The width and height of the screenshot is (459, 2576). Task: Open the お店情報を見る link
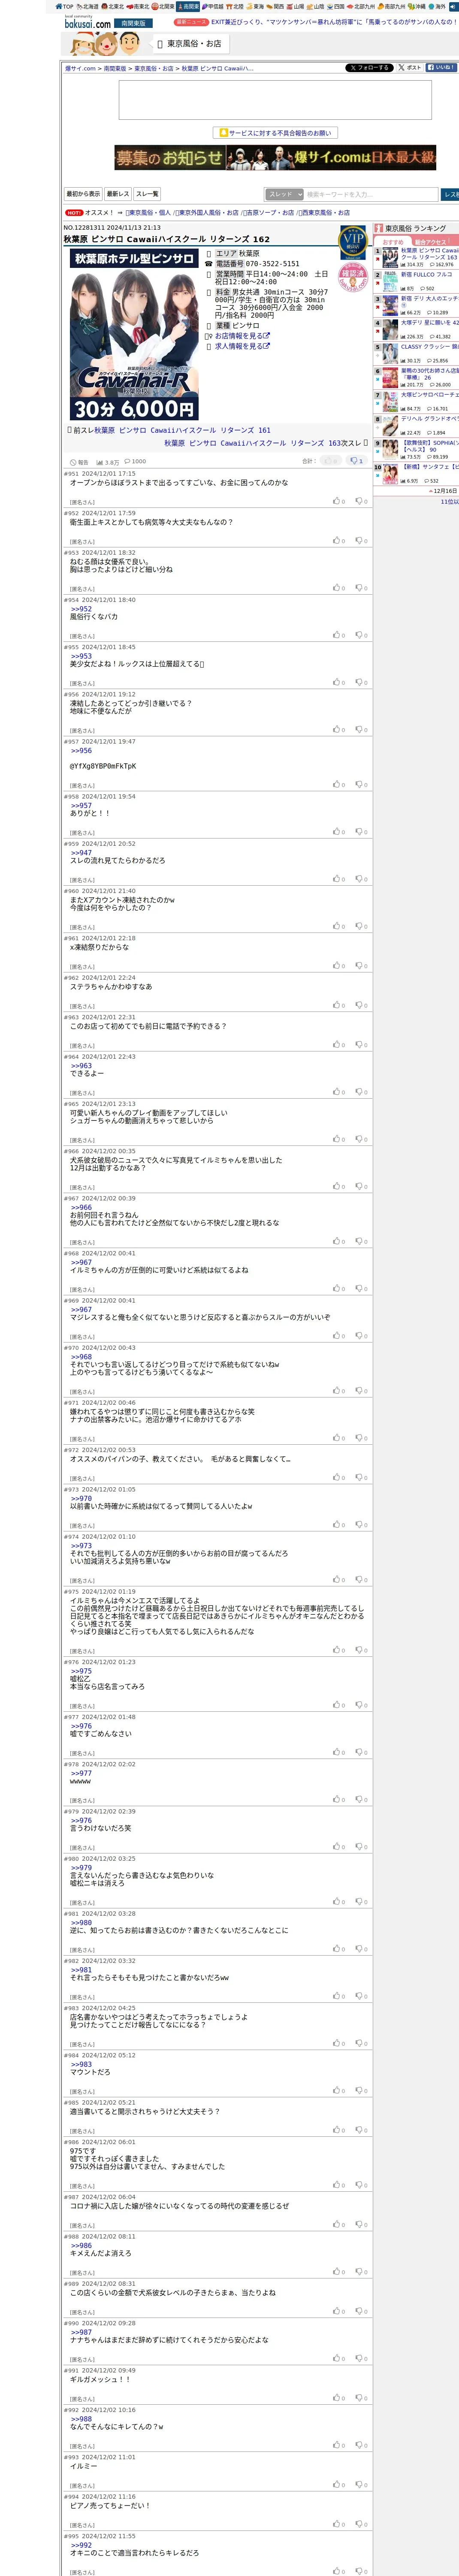coord(241,336)
